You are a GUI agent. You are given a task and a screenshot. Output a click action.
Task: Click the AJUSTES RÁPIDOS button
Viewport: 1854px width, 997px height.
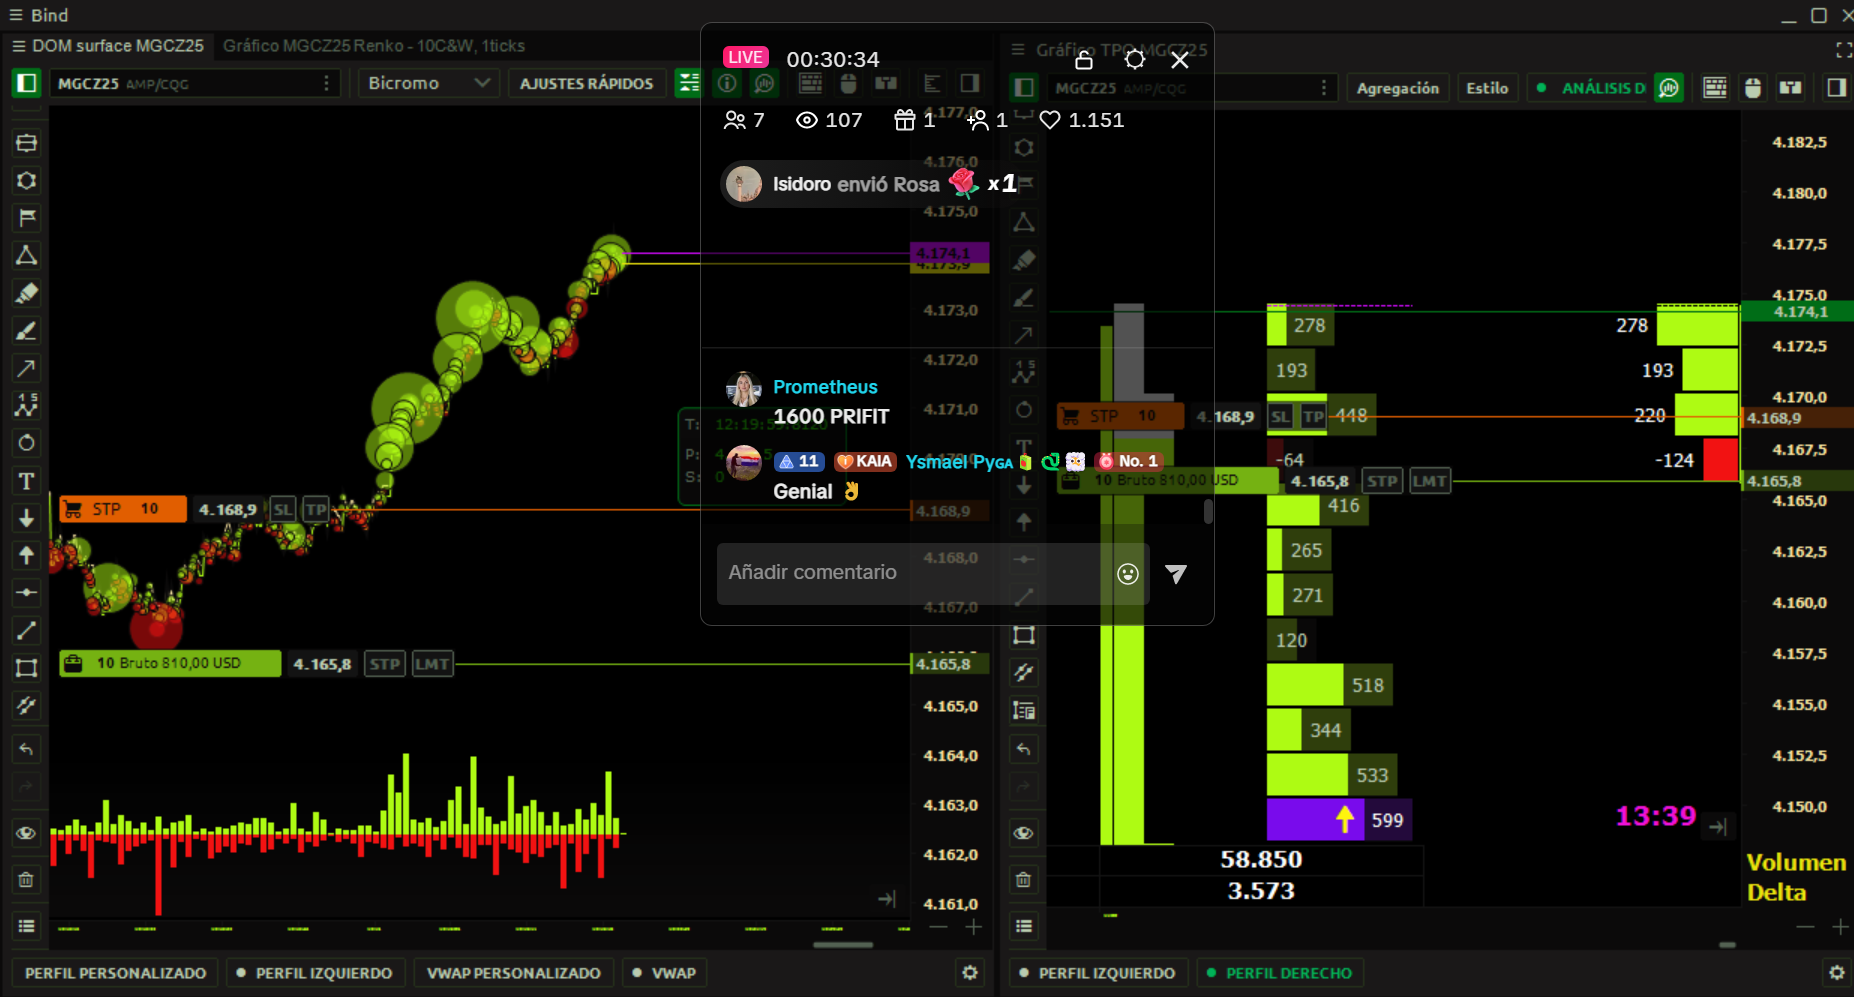586,83
